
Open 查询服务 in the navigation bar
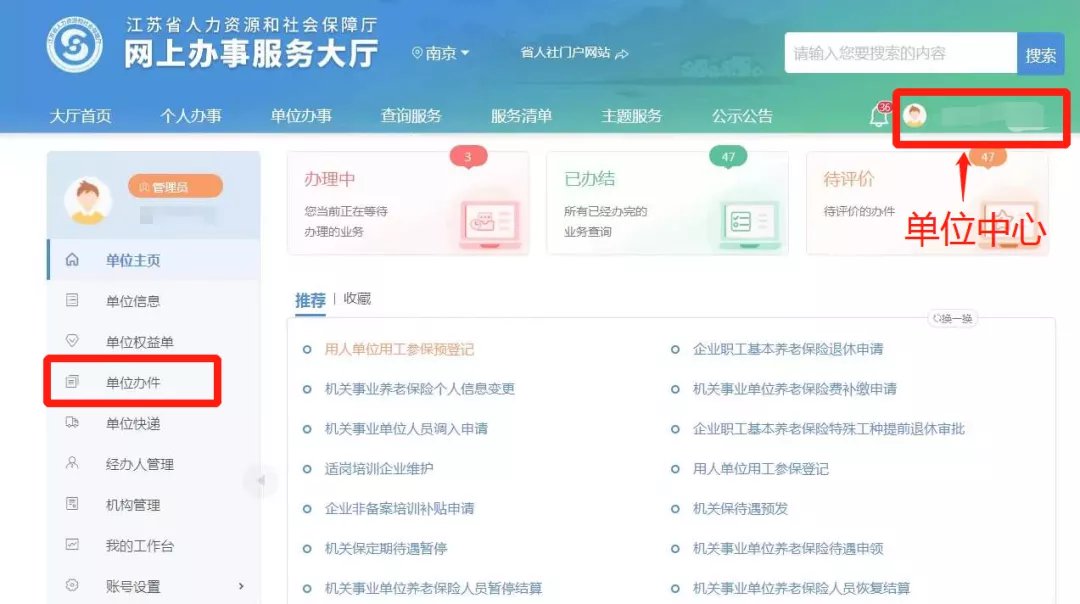[x=411, y=116]
